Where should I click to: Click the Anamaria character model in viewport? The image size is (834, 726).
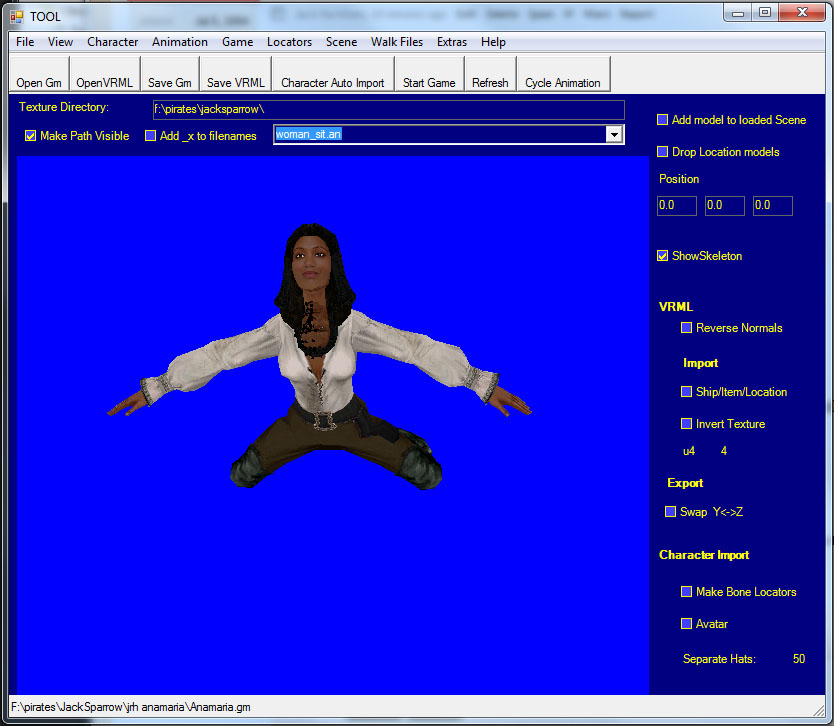coord(319,356)
